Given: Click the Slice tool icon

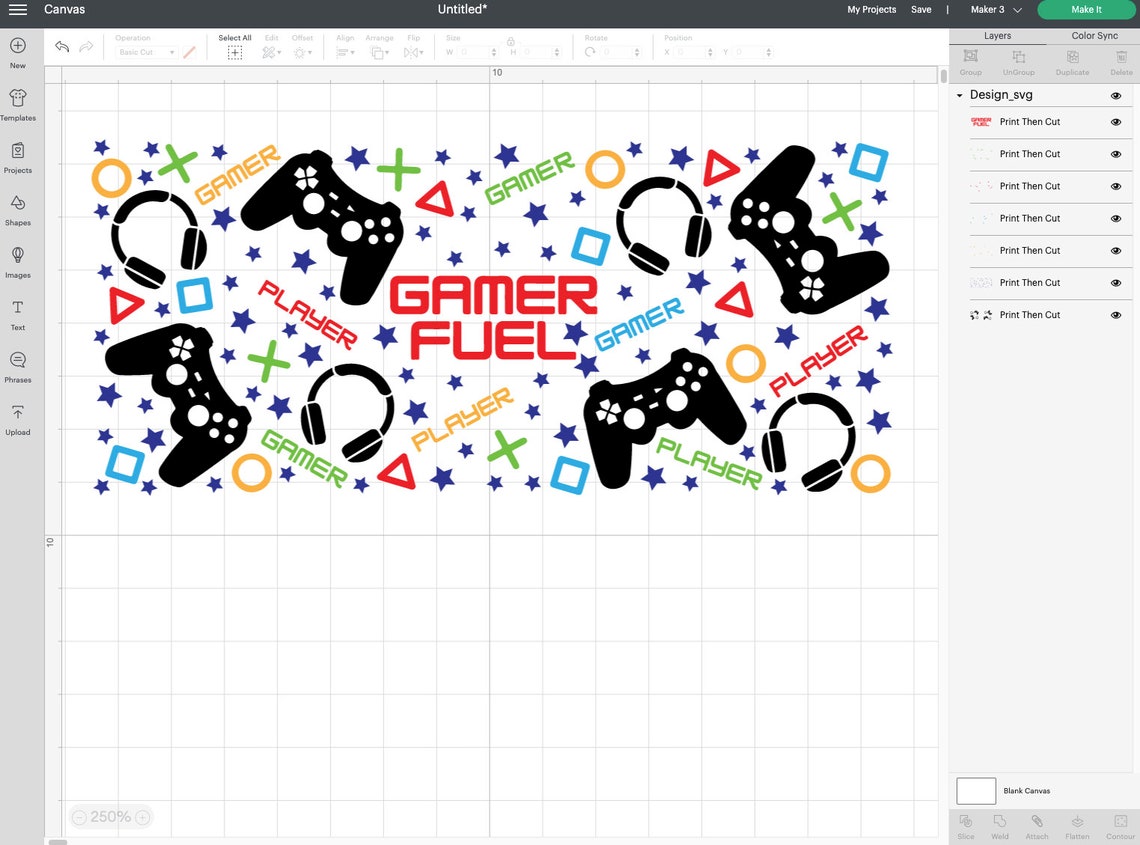Looking at the screenshot, I should click(965, 825).
